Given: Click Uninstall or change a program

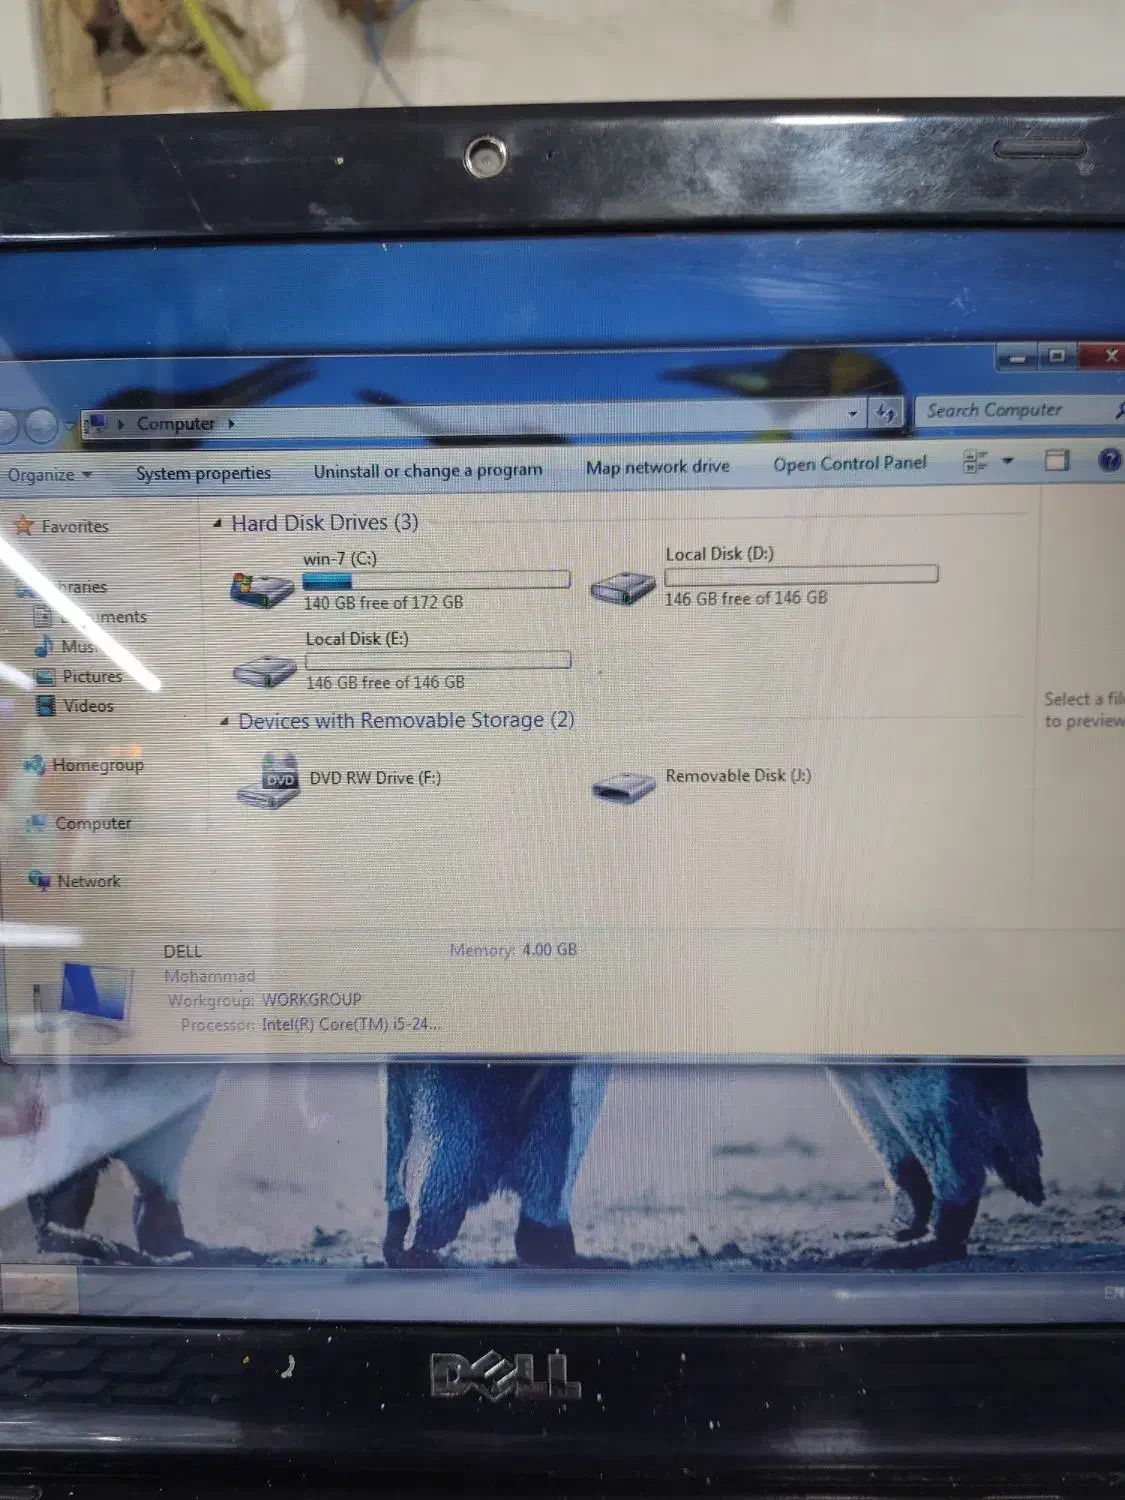Looking at the screenshot, I should [x=428, y=470].
